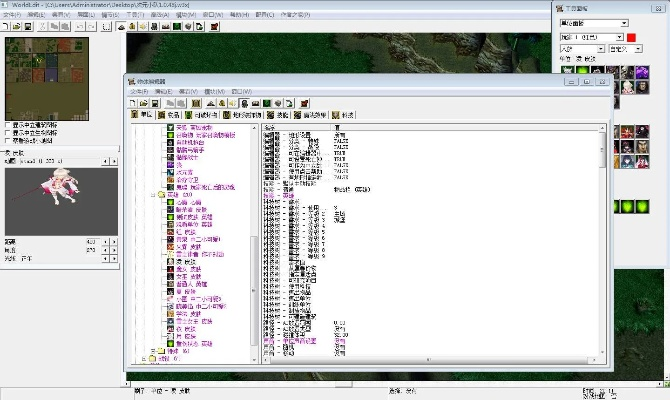Image resolution: width=670 pixels, height=400 pixels.
Task: Enable the first minimap display checkbox
Action: 9,125
